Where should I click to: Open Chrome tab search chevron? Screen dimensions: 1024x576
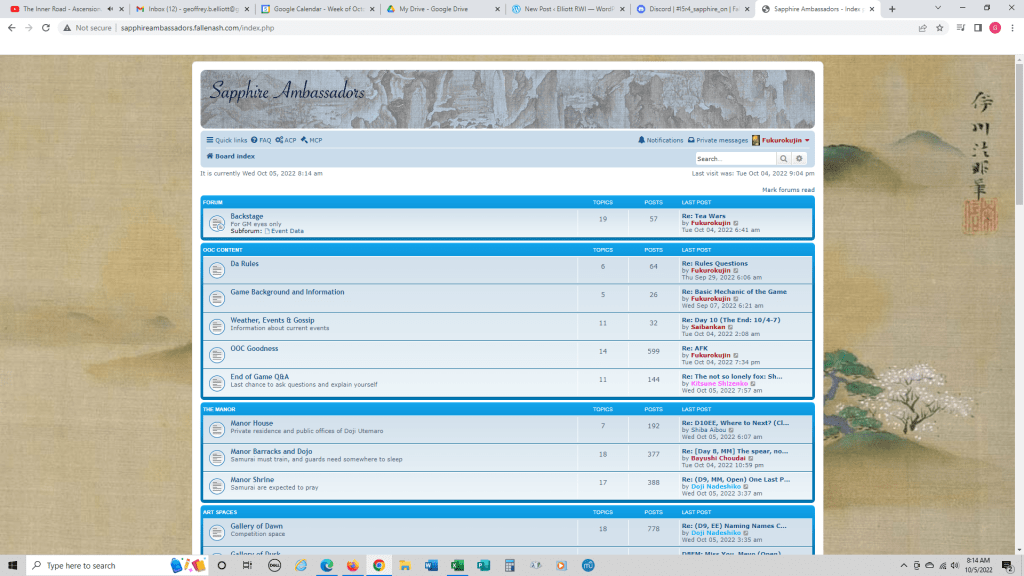pyautogui.click(x=937, y=8)
